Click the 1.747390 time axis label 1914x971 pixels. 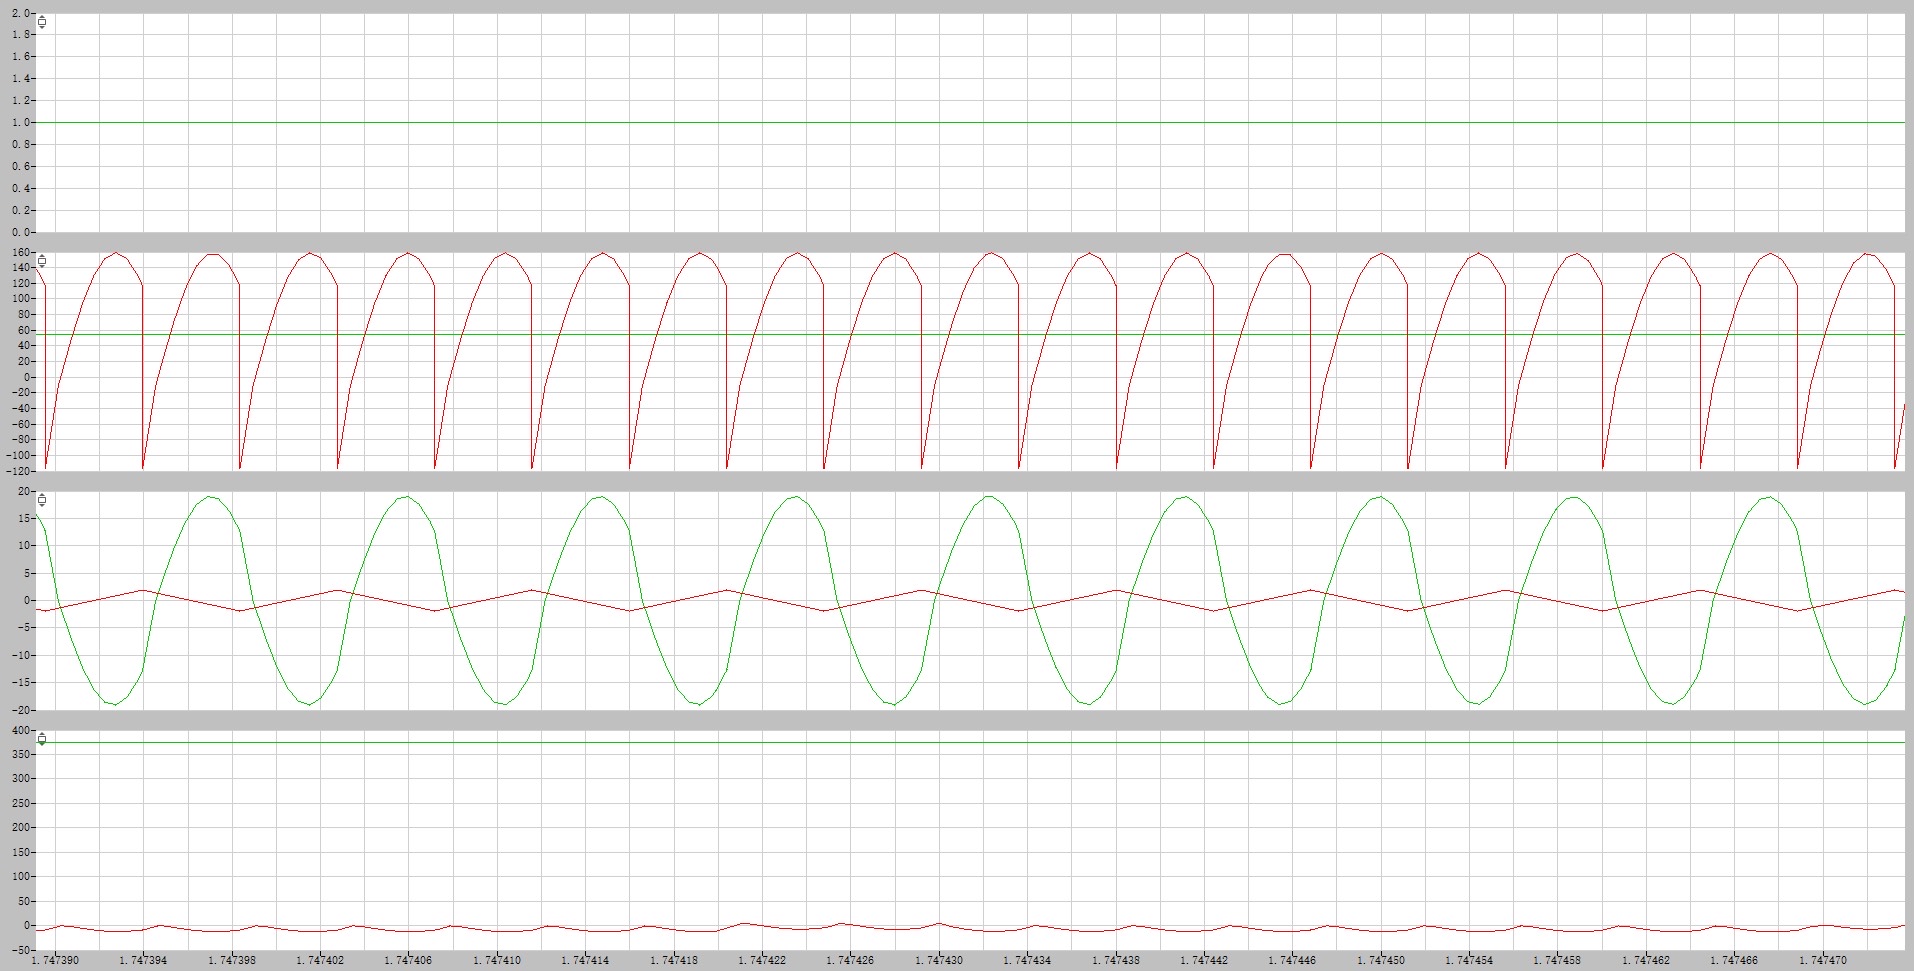(x=55, y=961)
